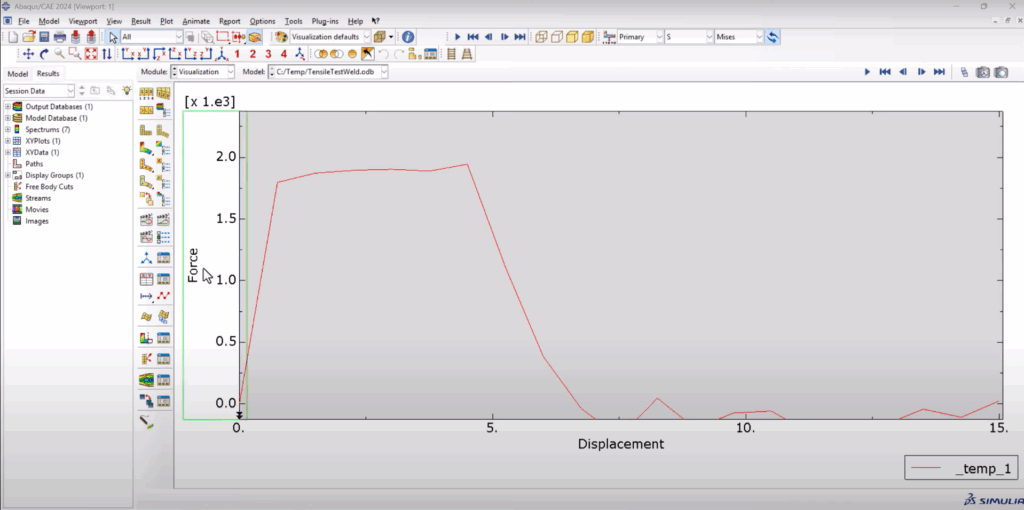Apply the isometric view icon
Image resolution: width=1024 pixels, height=510 pixels.
[222, 54]
